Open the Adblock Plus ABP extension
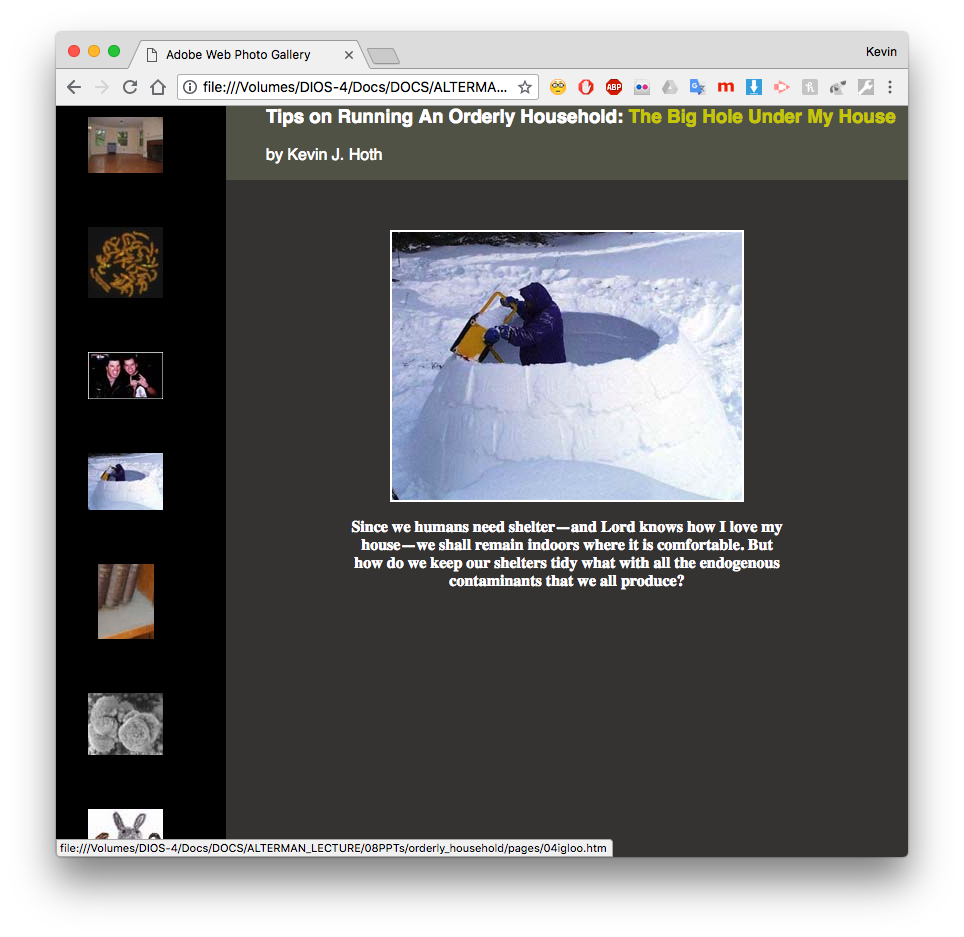The height and width of the screenshot is (937, 964). click(614, 87)
